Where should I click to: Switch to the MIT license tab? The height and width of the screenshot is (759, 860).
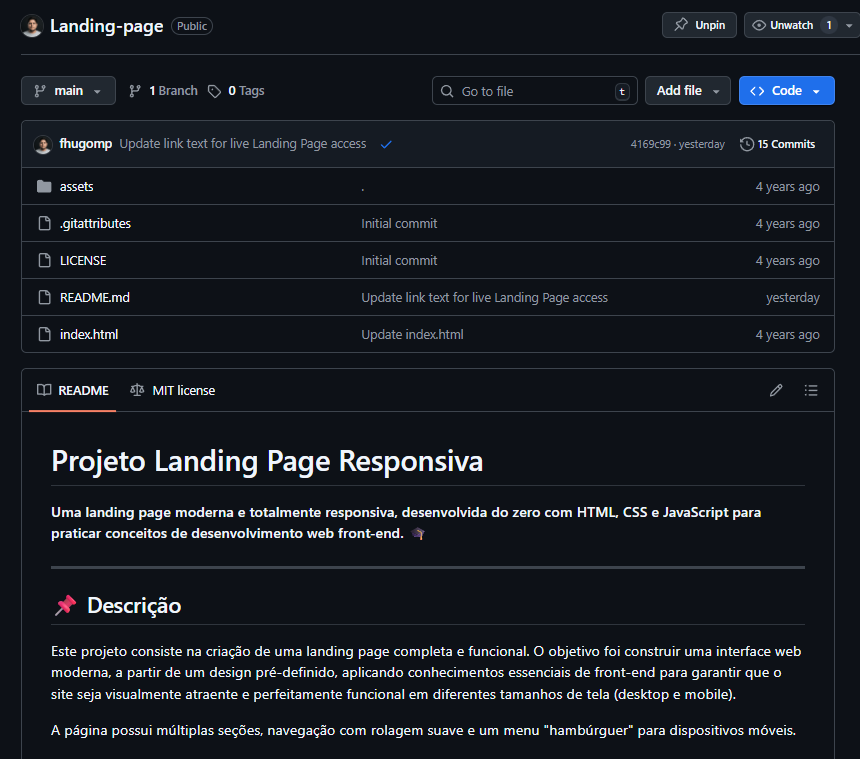coord(181,390)
